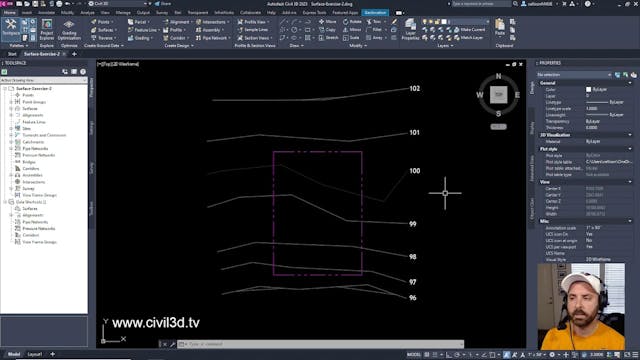
Task: Open the Analyze ribbon tab
Action: click(x=87, y=13)
